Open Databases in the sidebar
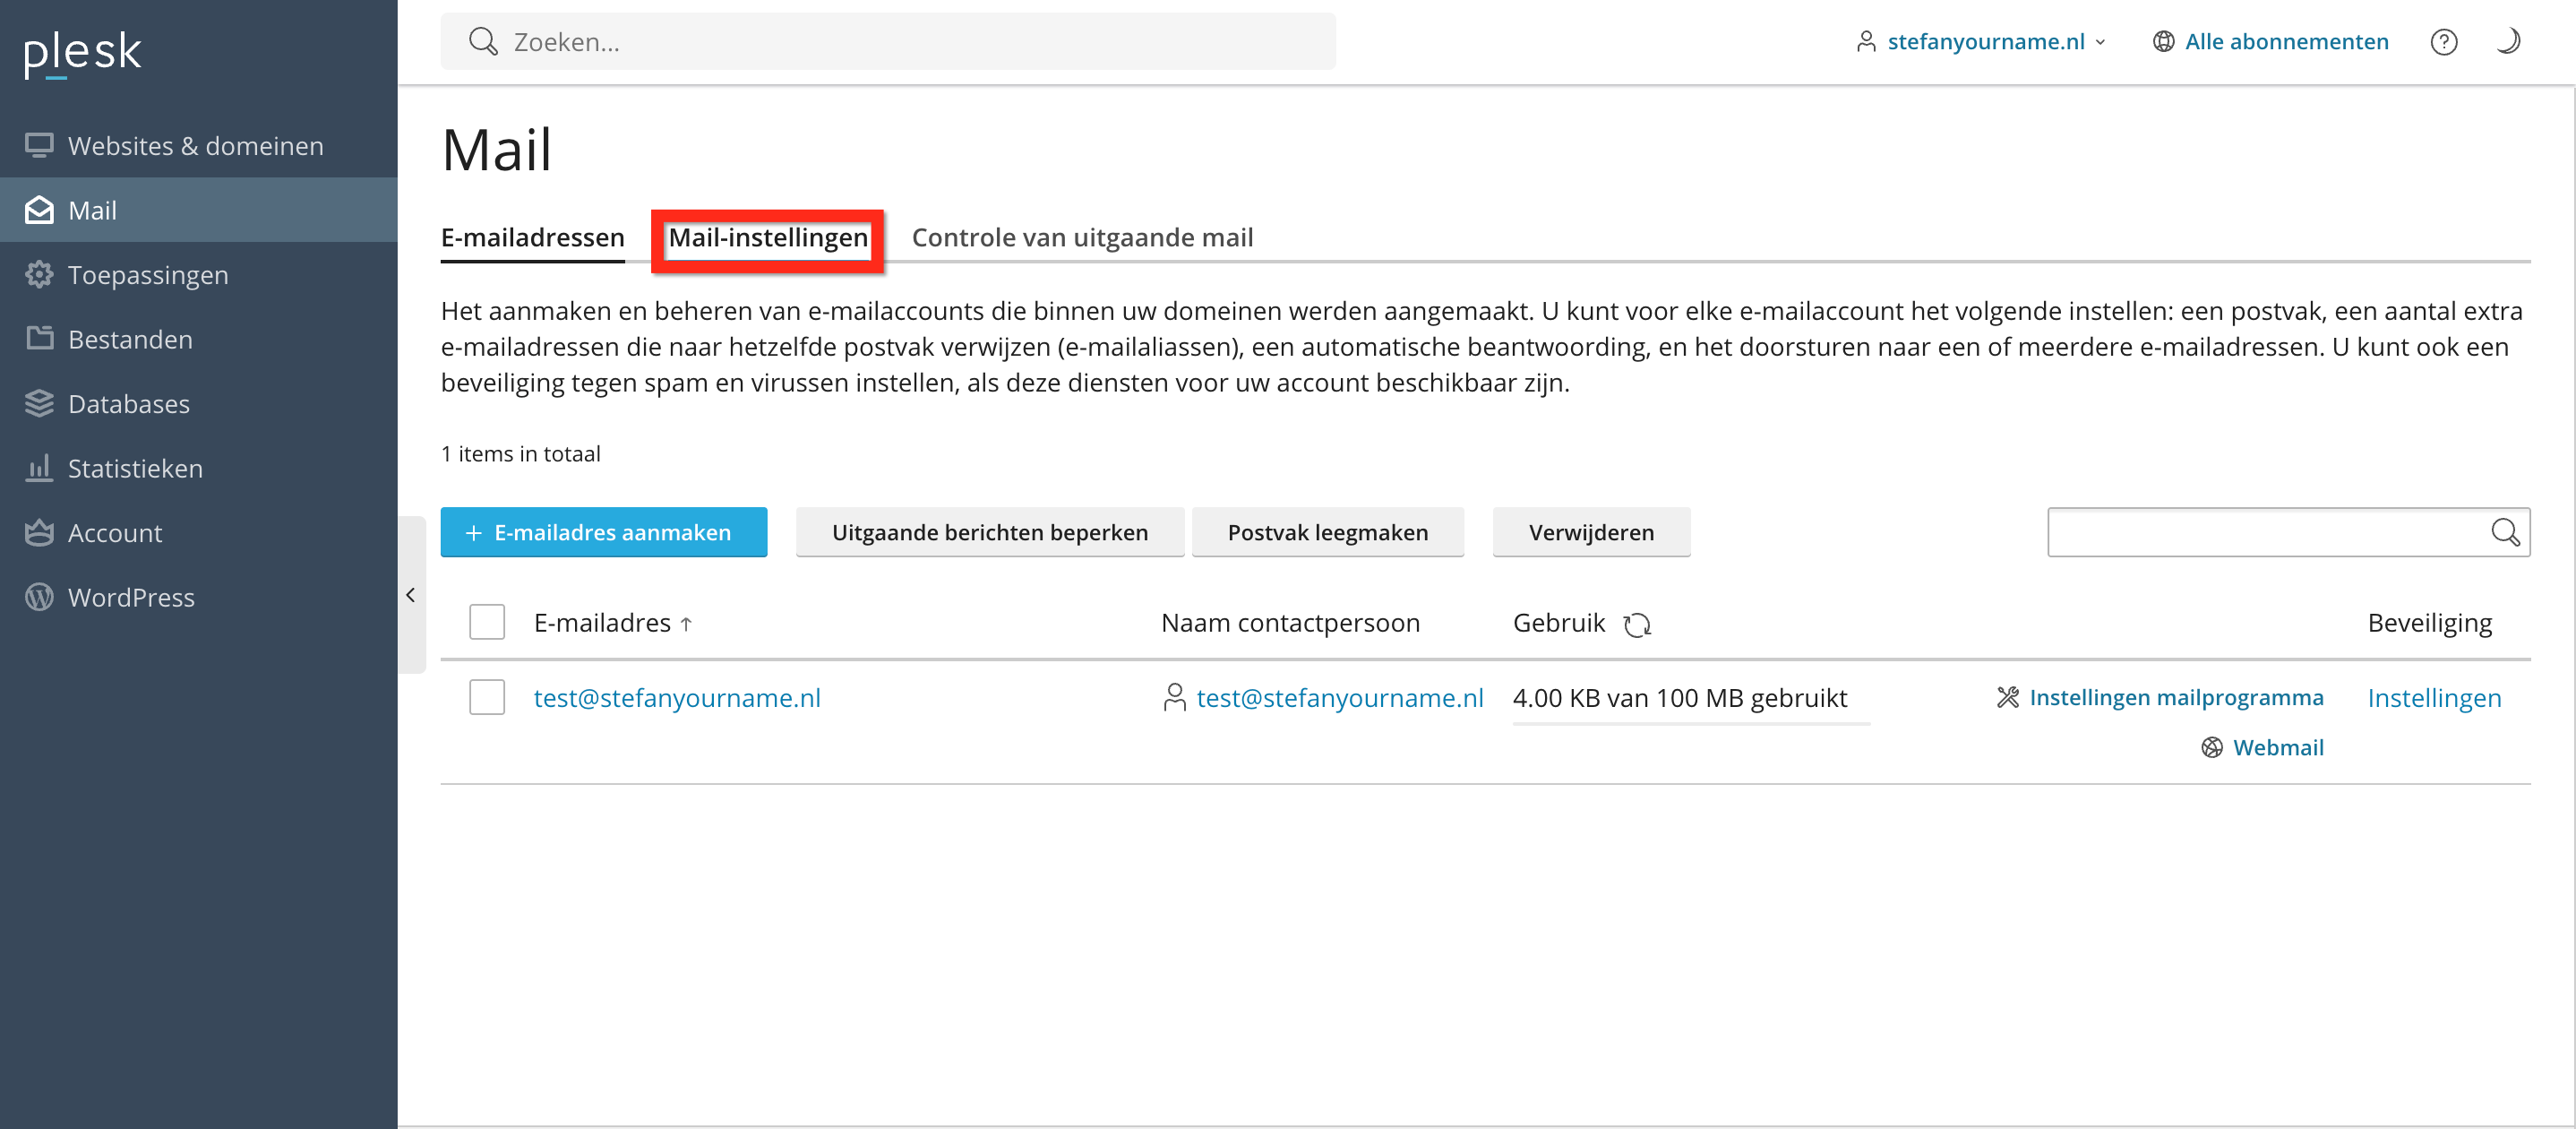Viewport: 2576px width, 1129px height. tap(128, 404)
